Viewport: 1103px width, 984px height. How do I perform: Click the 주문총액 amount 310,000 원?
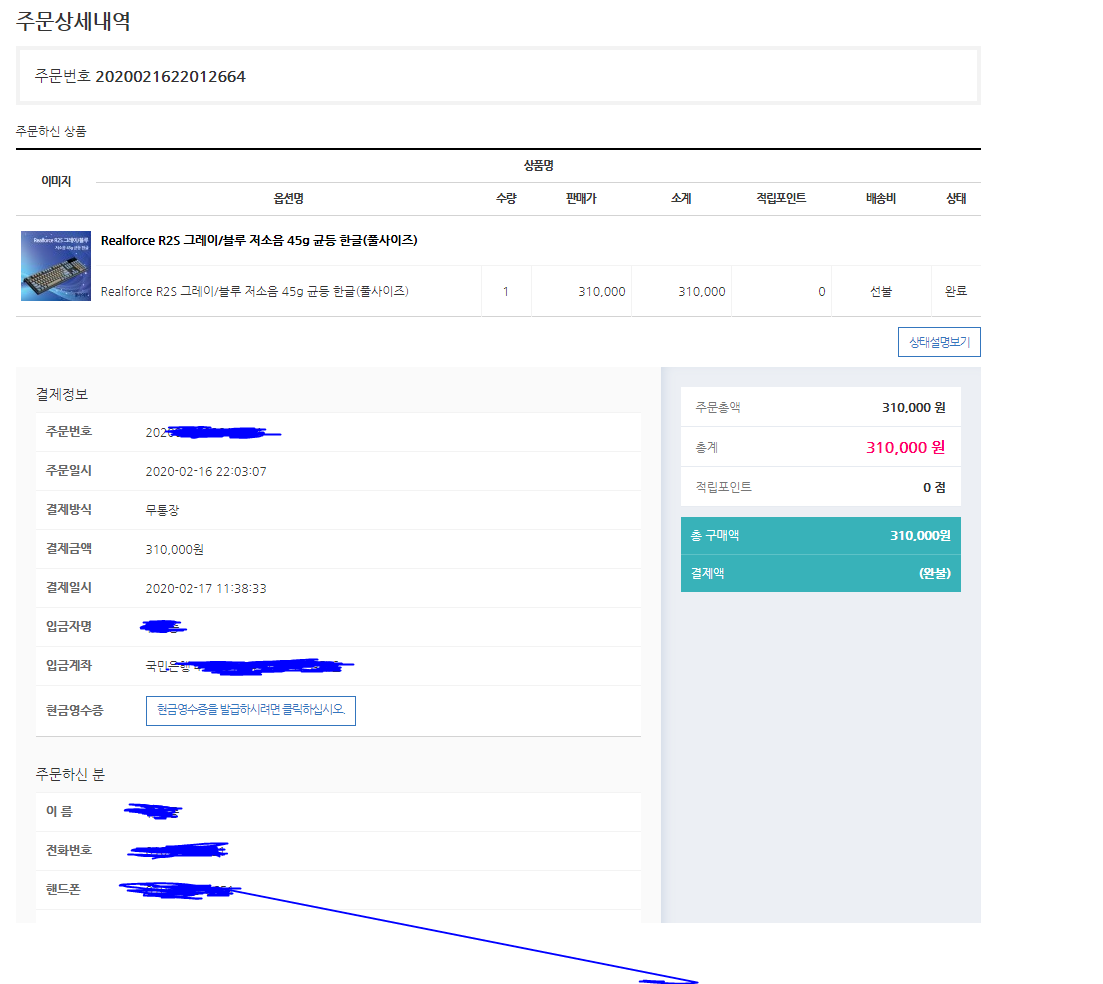pyautogui.click(x=914, y=408)
